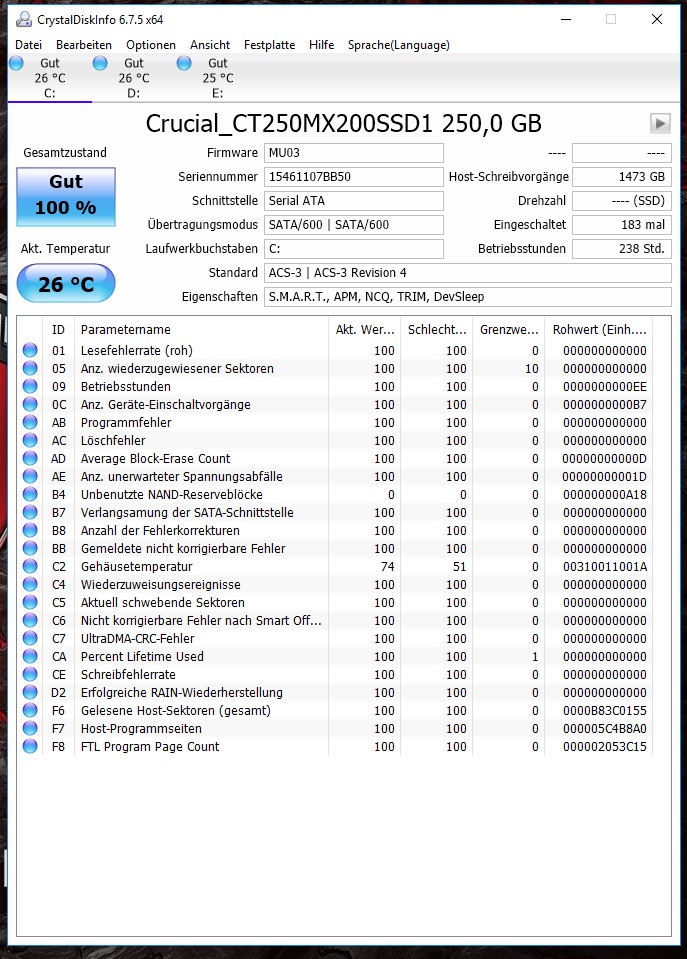Click status orb of FTL Program Page Count row
Screen dimensions: 687x959
pyautogui.click(x=30, y=747)
